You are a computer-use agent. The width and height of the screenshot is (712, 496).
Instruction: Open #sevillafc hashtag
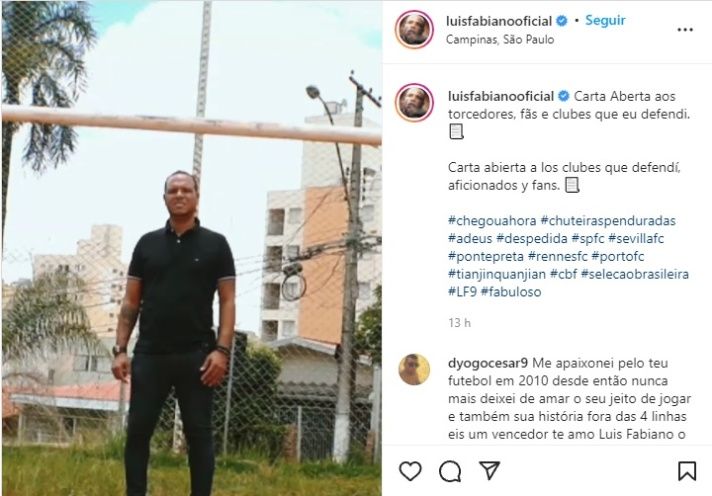click(x=636, y=238)
